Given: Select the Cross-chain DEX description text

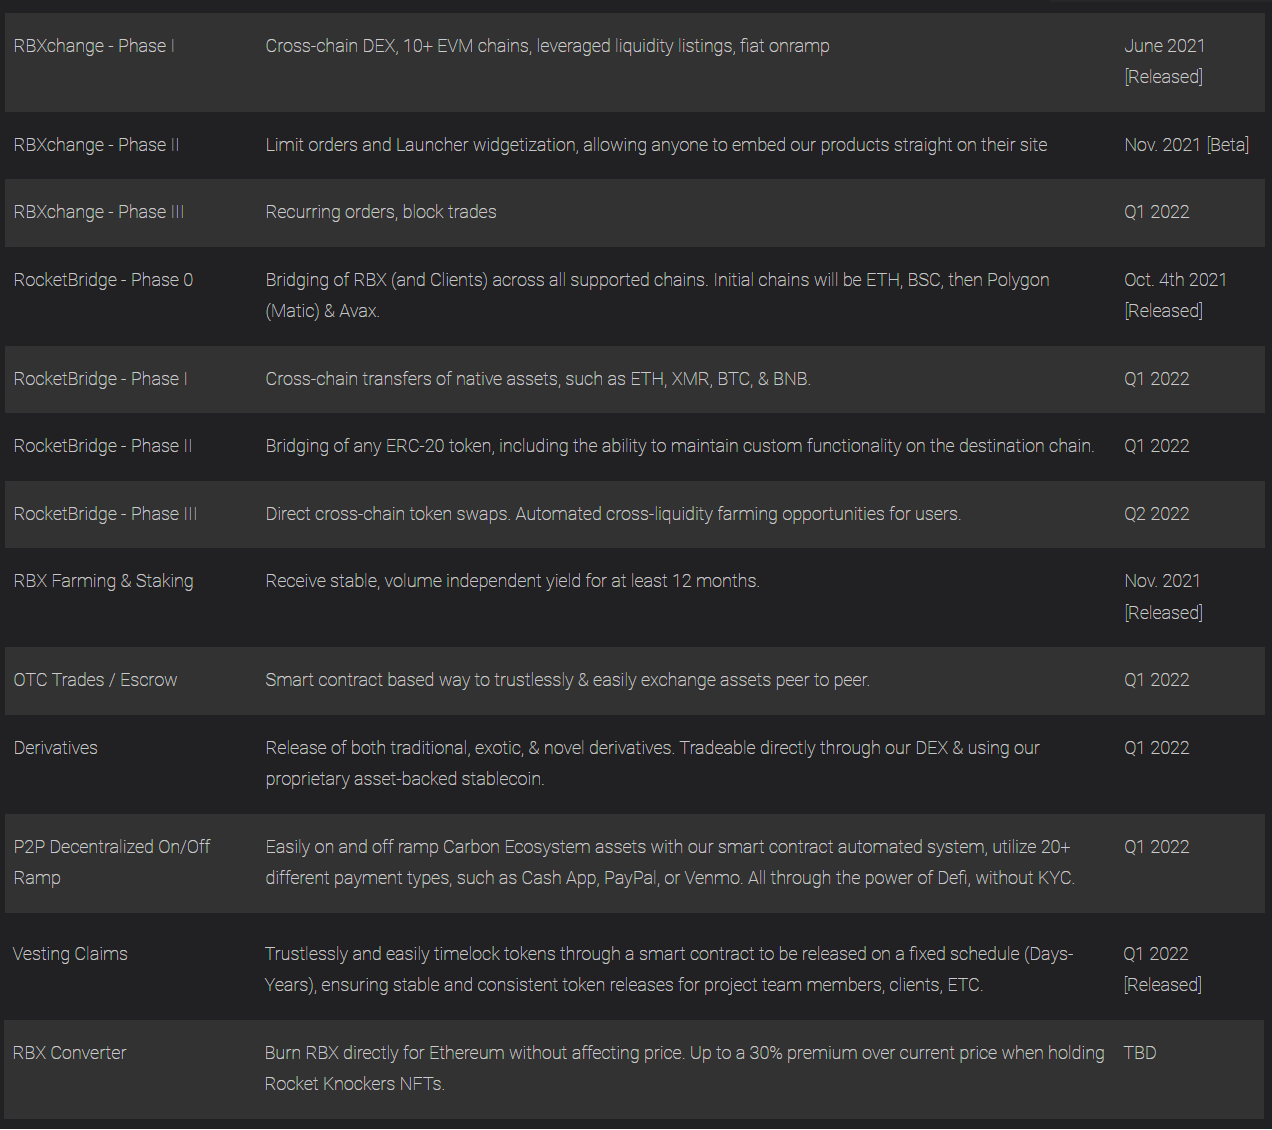Looking at the screenshot, I should 547,46.
